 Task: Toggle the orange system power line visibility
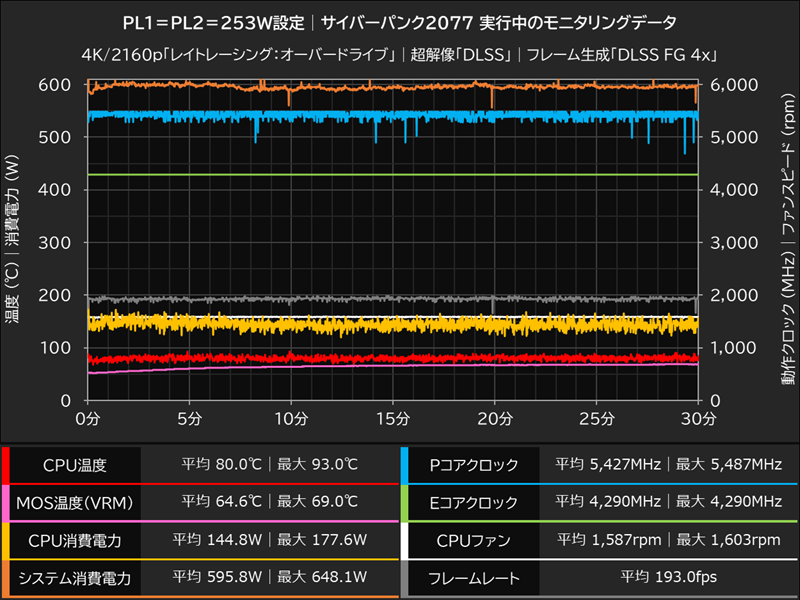coord(400,91)
